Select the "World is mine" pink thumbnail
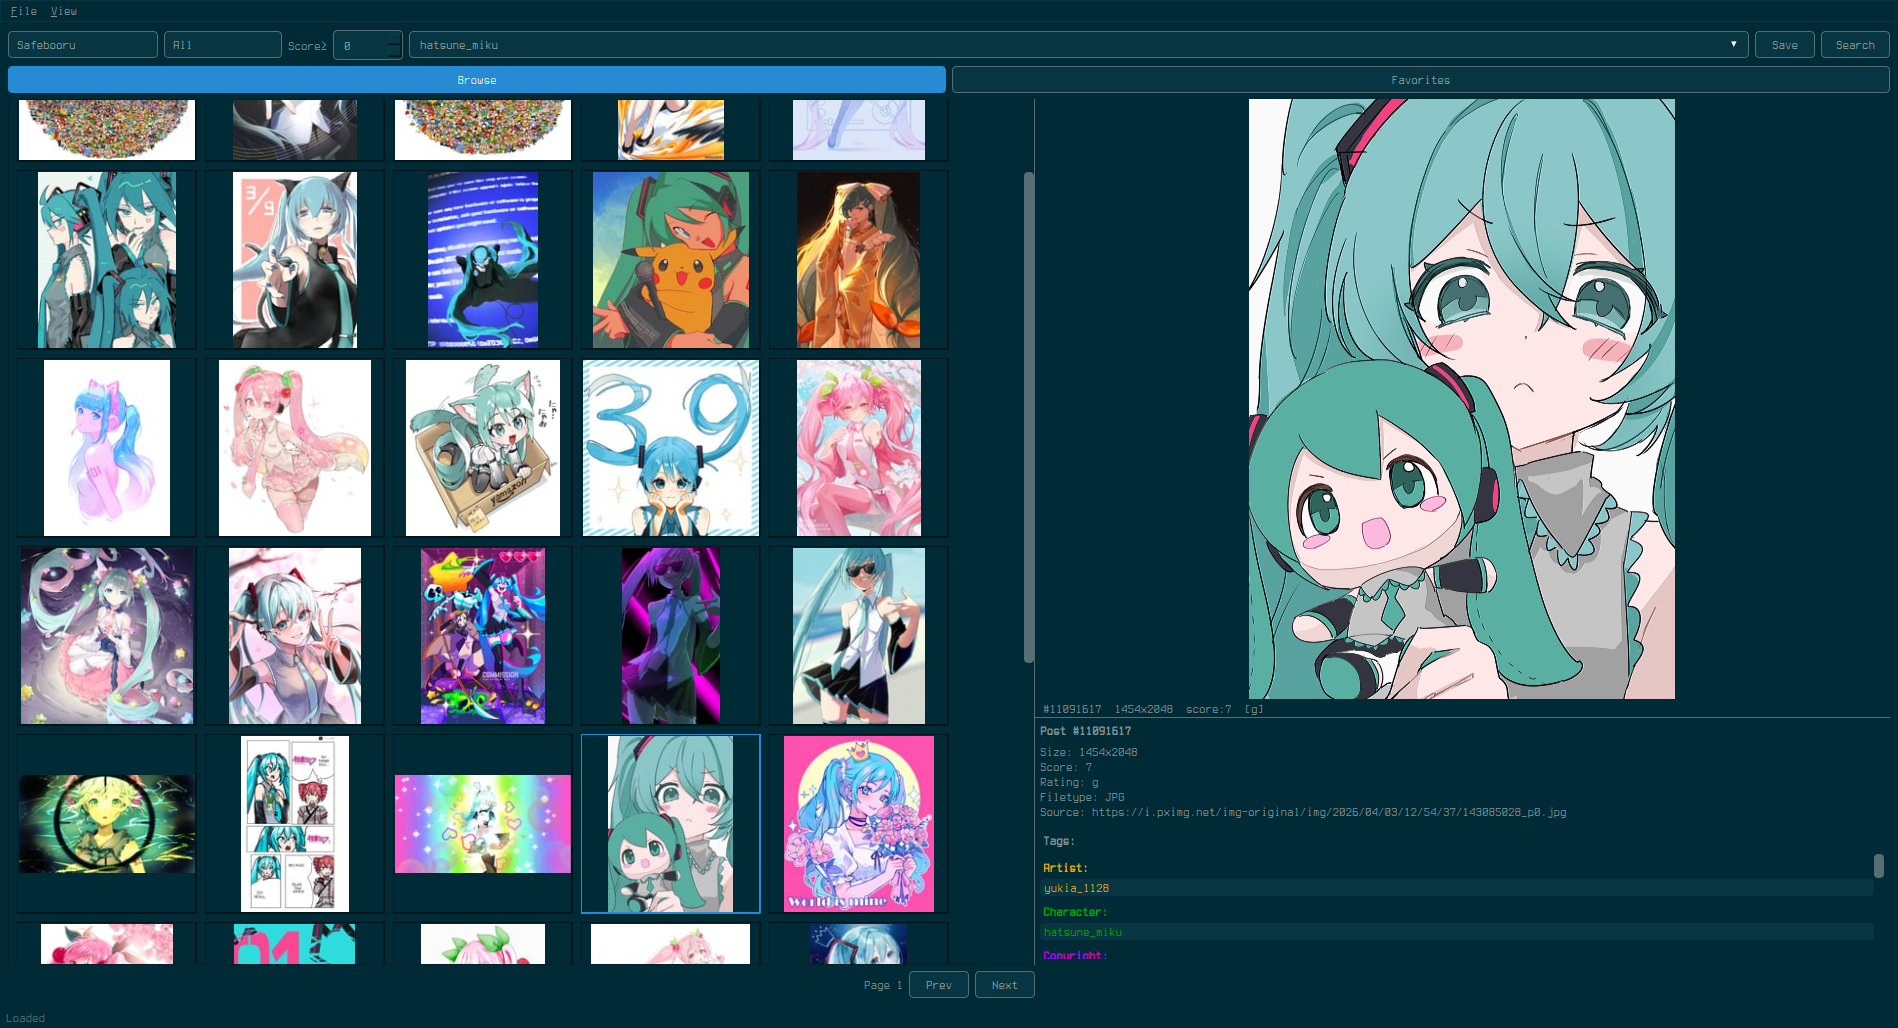This screenshot has height=1028, width=1898. coord(857,823)
